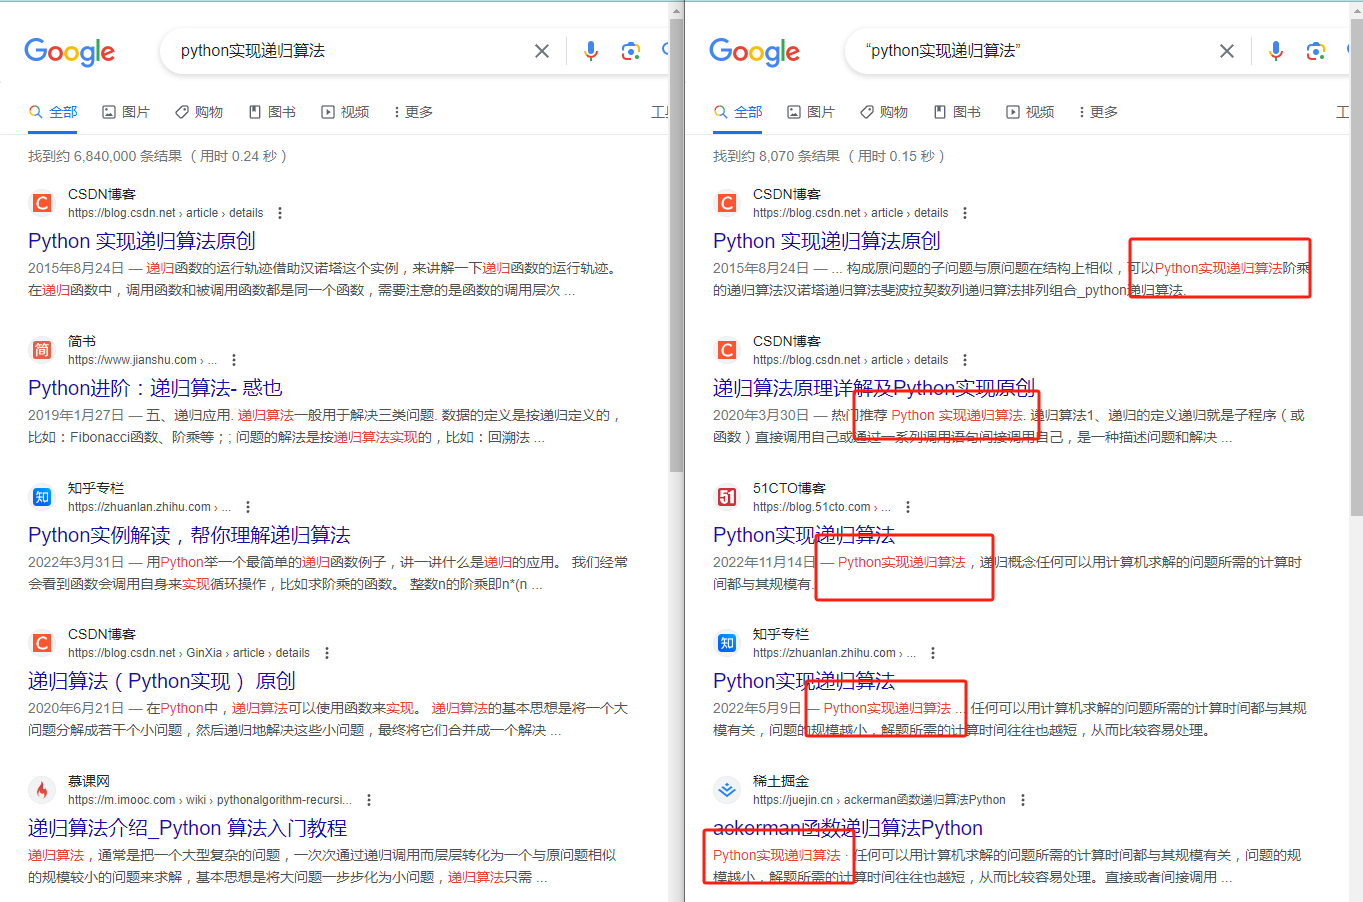Expand 更多 menu in the left results page

coord(413,112)
